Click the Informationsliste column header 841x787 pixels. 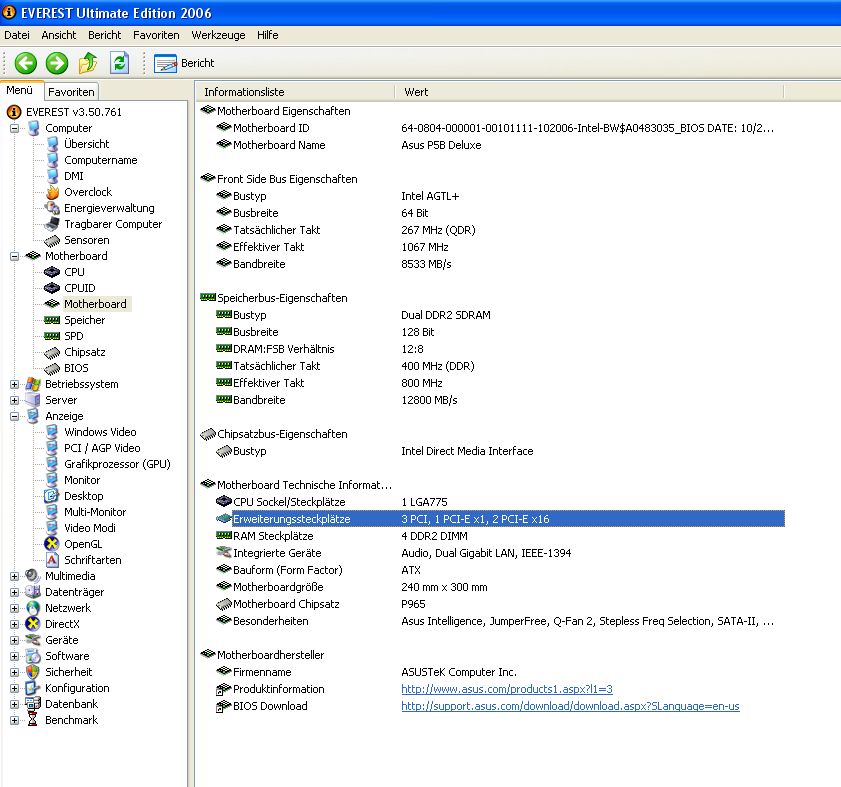296,92
